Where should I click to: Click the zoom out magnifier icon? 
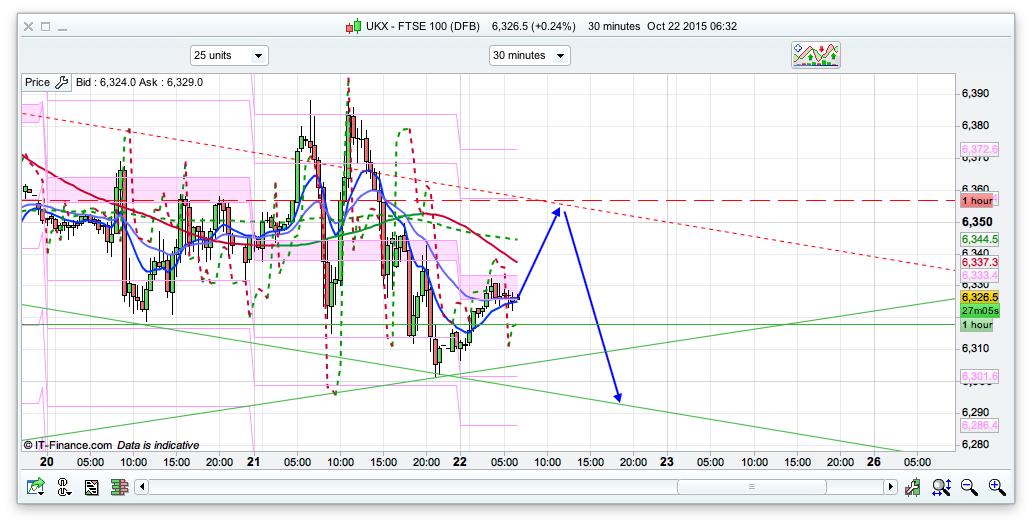[969, 487]
